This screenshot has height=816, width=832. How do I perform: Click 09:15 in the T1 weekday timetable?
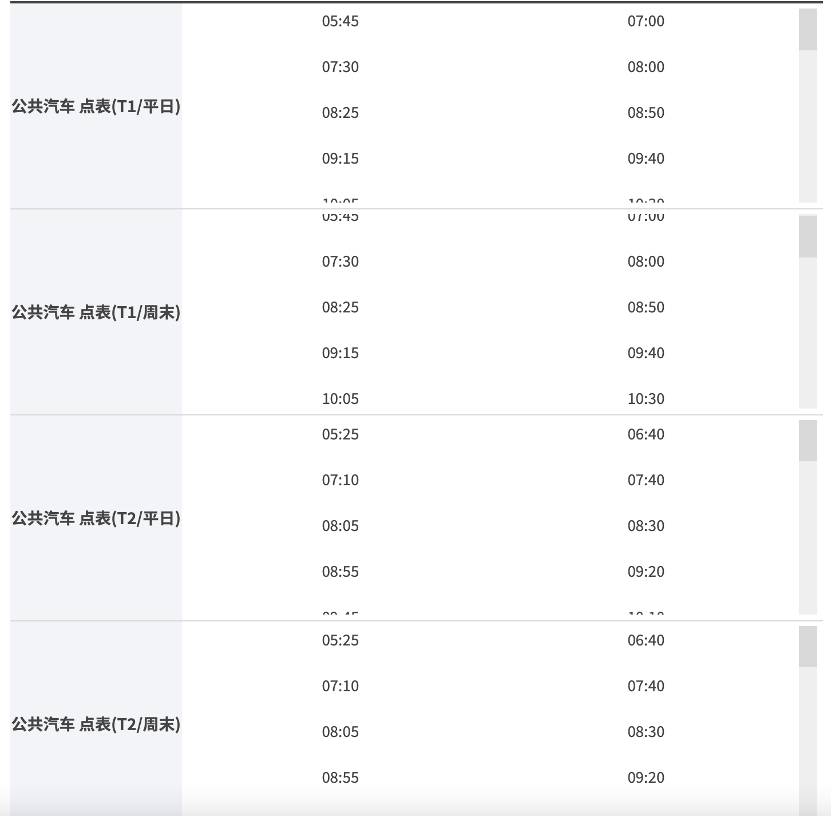click(x=340, y=158)
